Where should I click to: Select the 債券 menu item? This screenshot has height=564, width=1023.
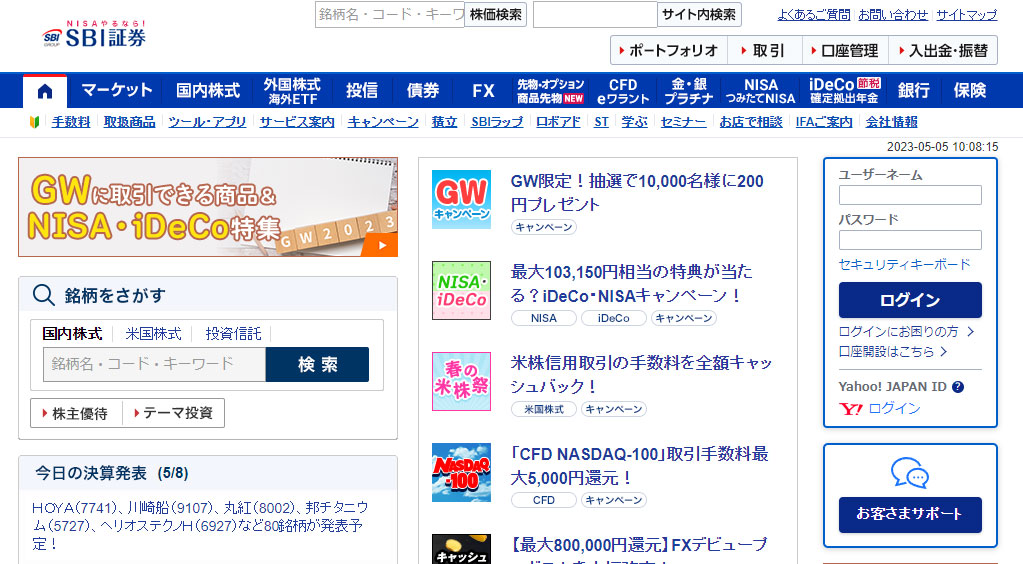point(423,91)
